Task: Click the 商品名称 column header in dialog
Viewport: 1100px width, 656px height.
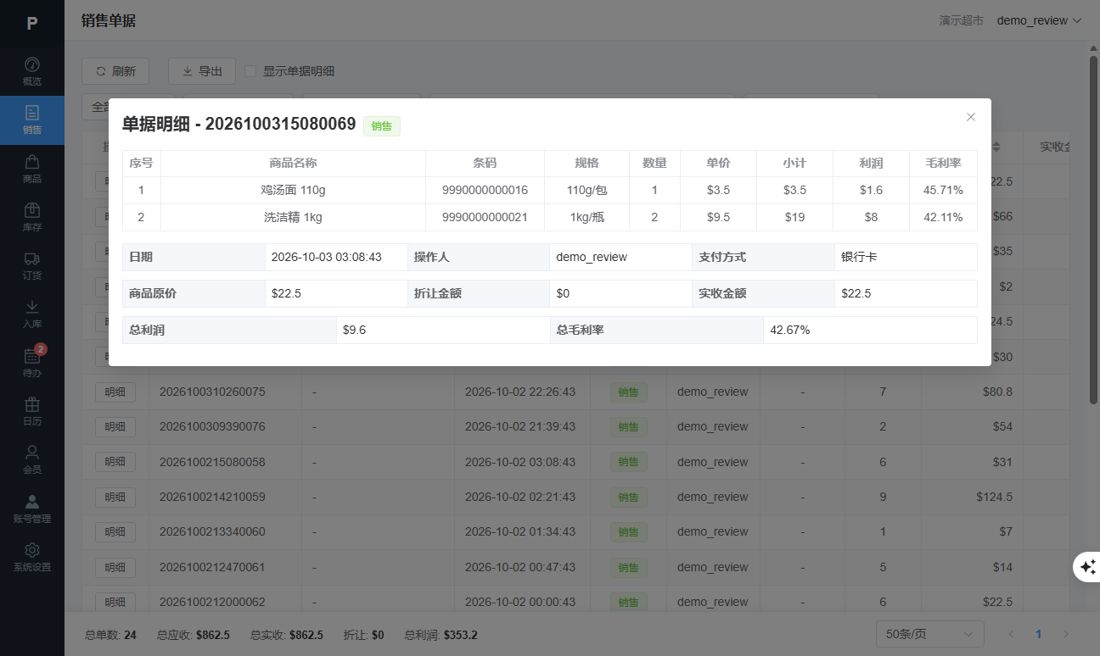Action: (x=293, y=163)
